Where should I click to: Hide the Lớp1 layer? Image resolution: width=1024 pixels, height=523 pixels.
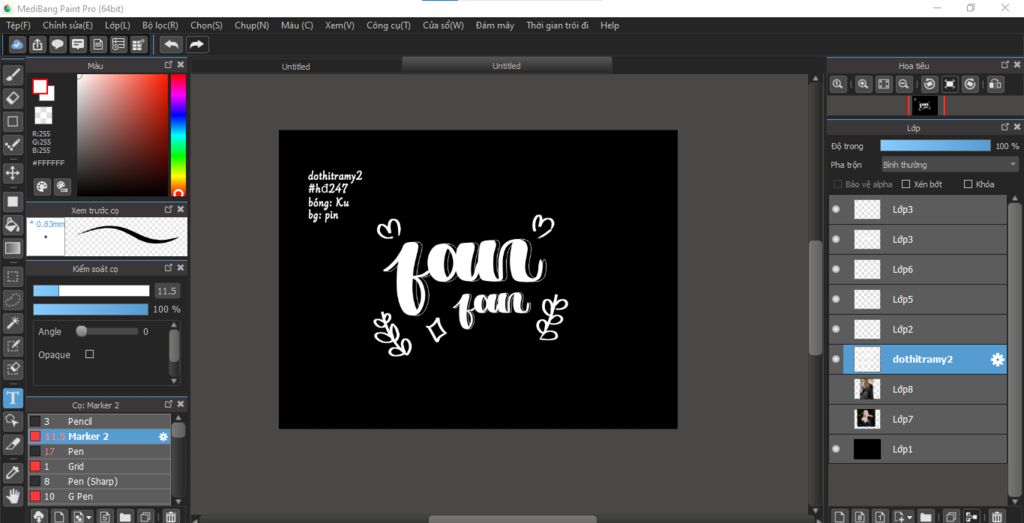tap(836, 449)
